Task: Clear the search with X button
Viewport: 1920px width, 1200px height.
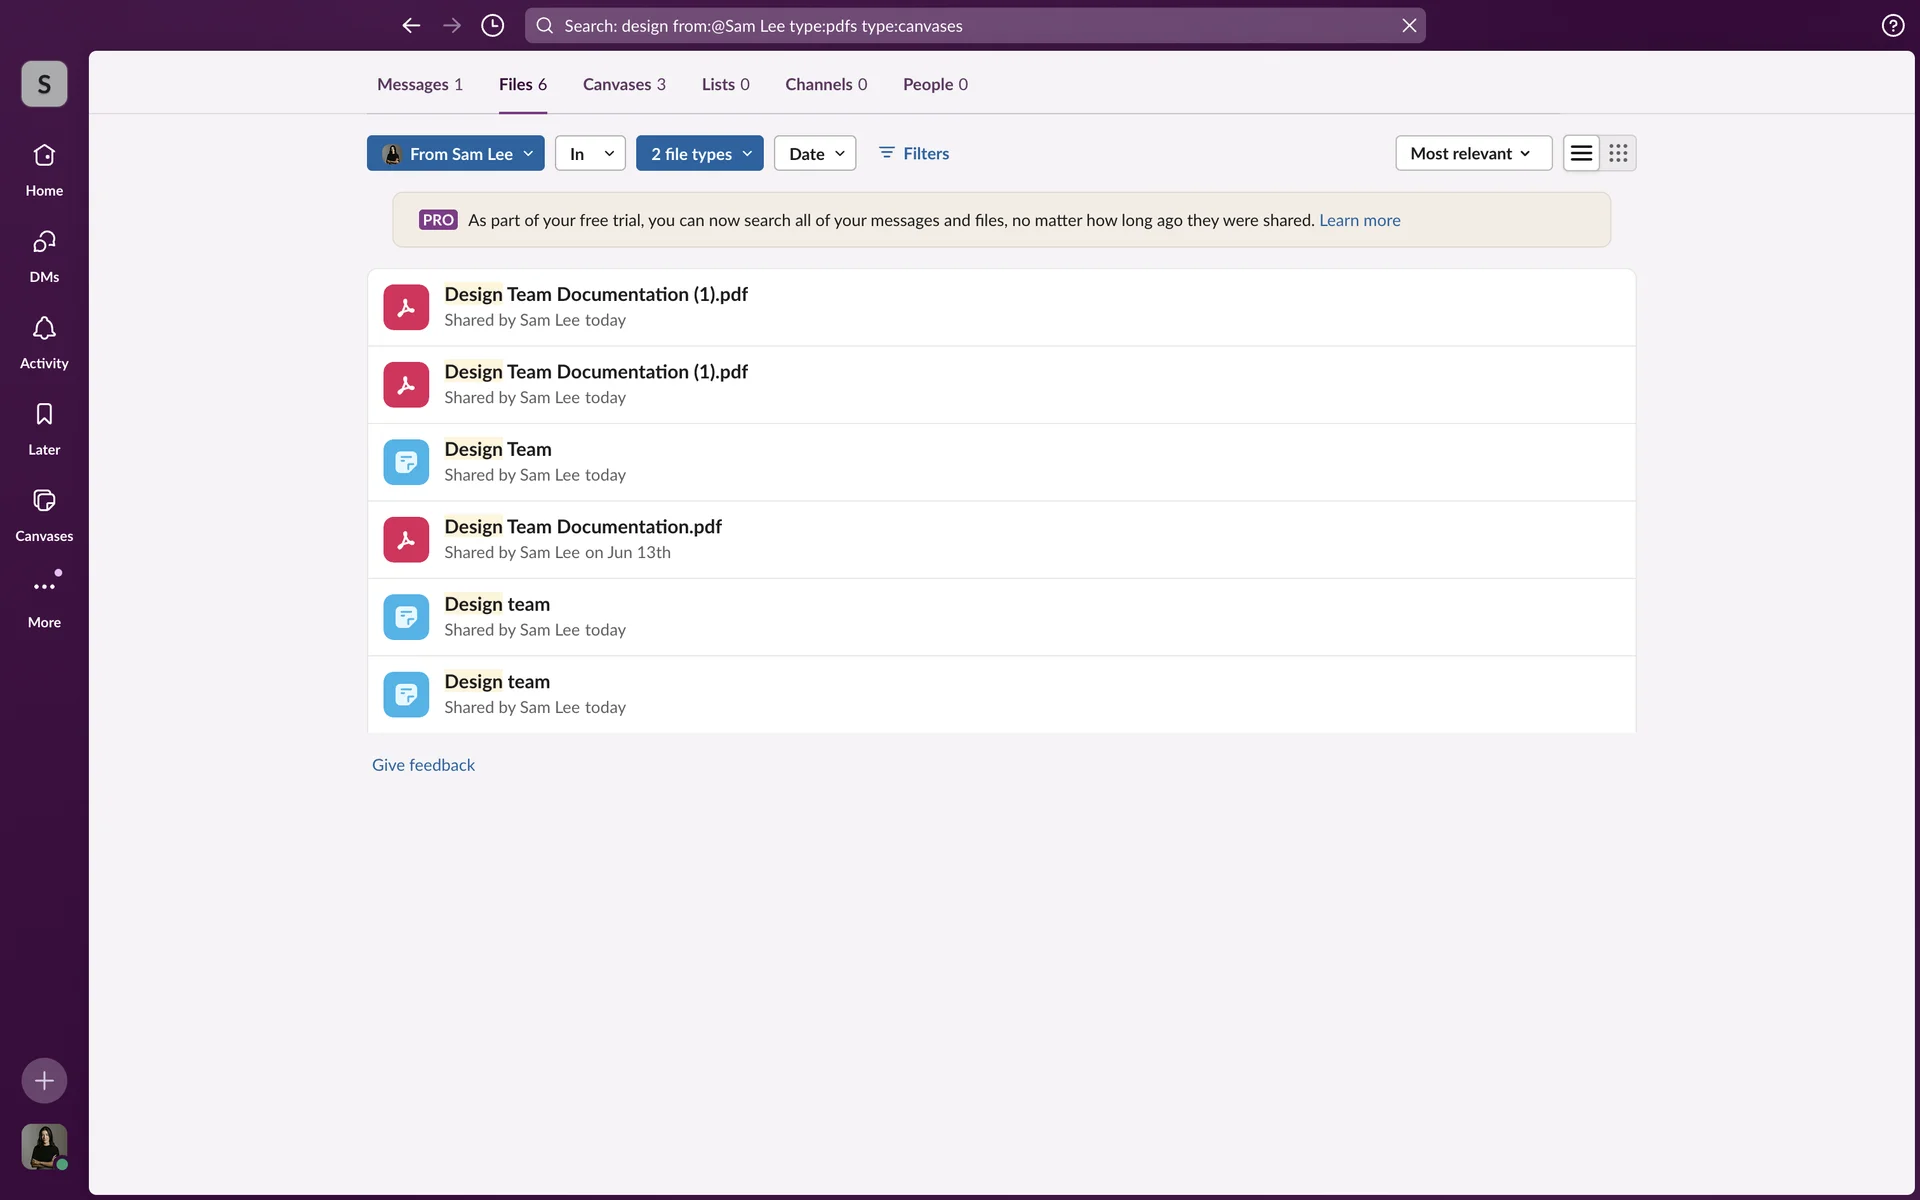Action: (x=1409, y=26)
